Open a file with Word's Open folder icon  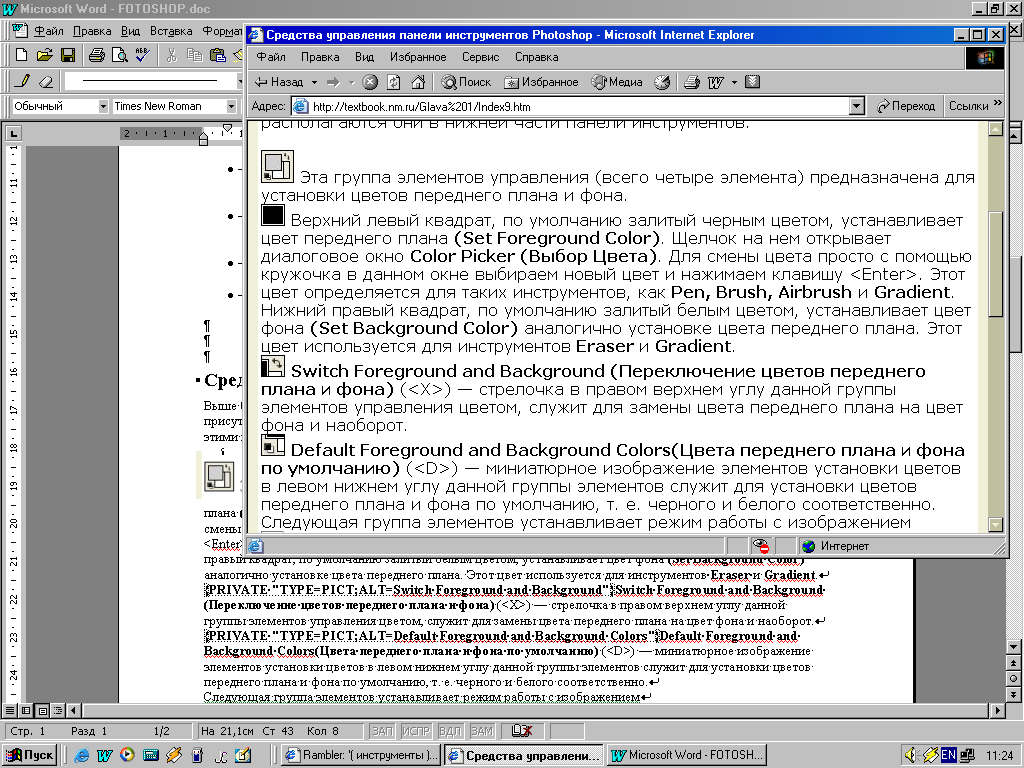[44, 56]
